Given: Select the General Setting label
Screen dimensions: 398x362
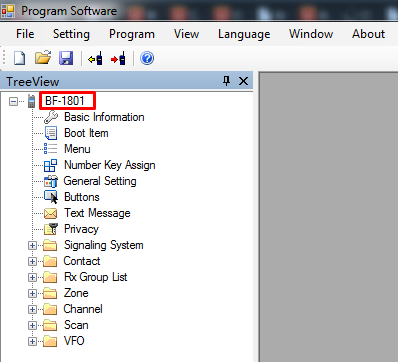Looking at the screenshot, I should pos(100,181).
